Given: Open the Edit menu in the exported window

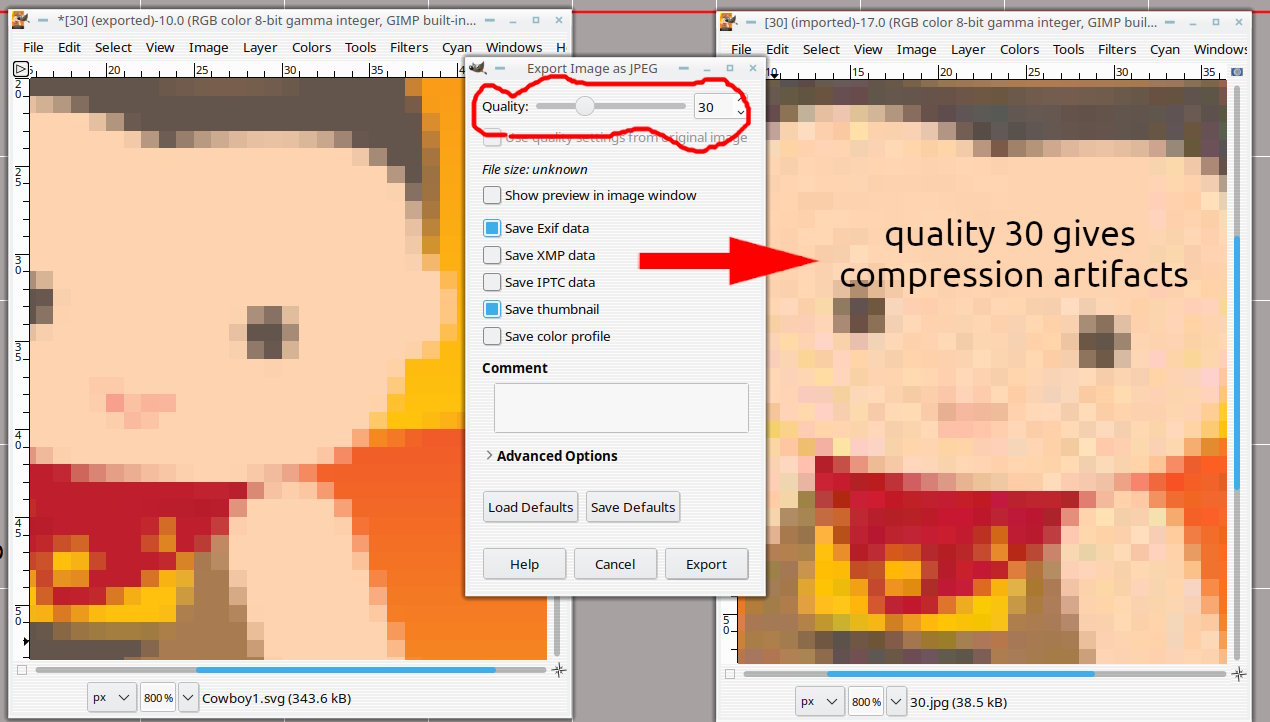Looking at the screenshot, I should pos(69,47).
